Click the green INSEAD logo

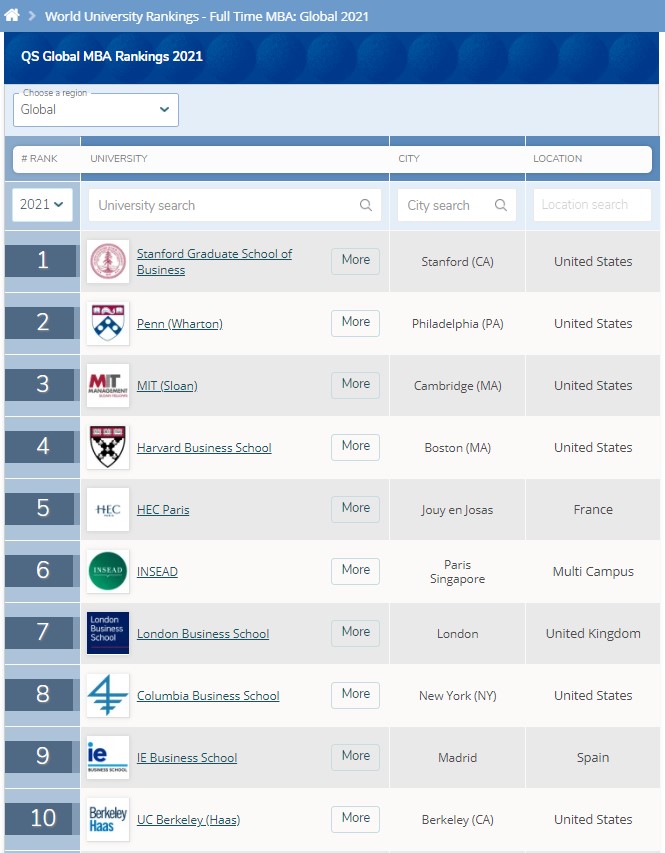(x=108, y=572)
